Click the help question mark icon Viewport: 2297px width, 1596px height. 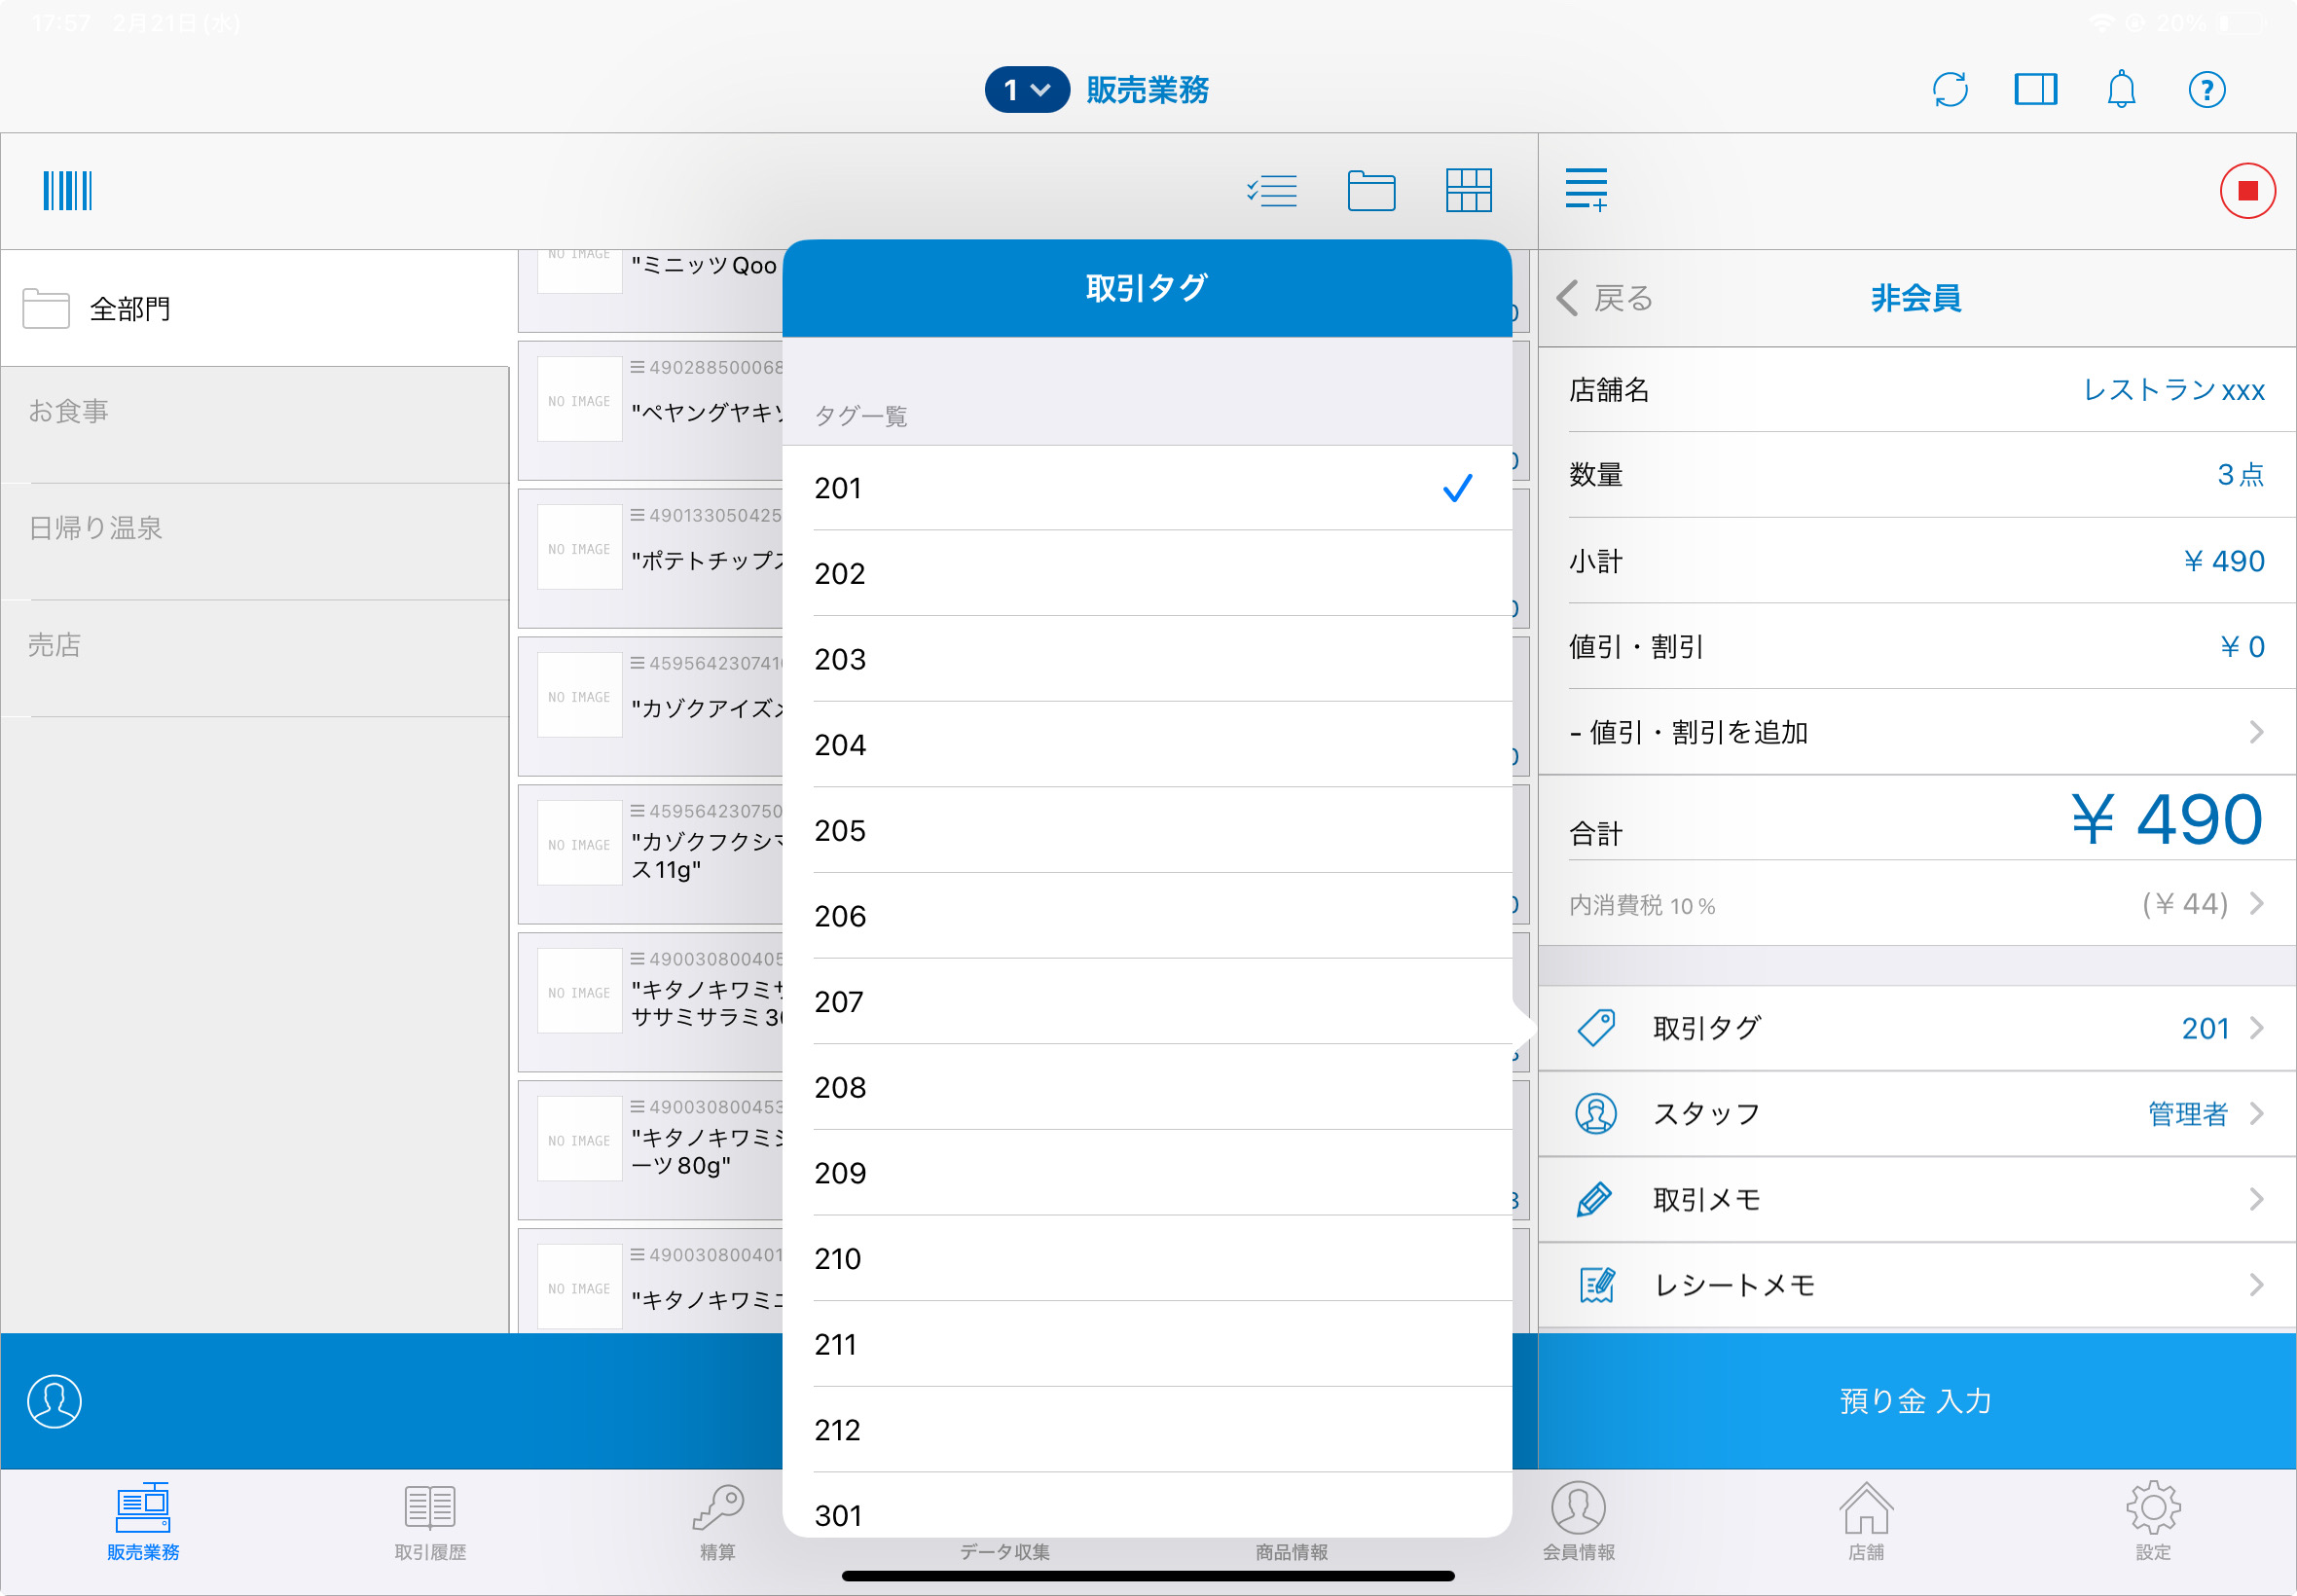coord(2205,90)
